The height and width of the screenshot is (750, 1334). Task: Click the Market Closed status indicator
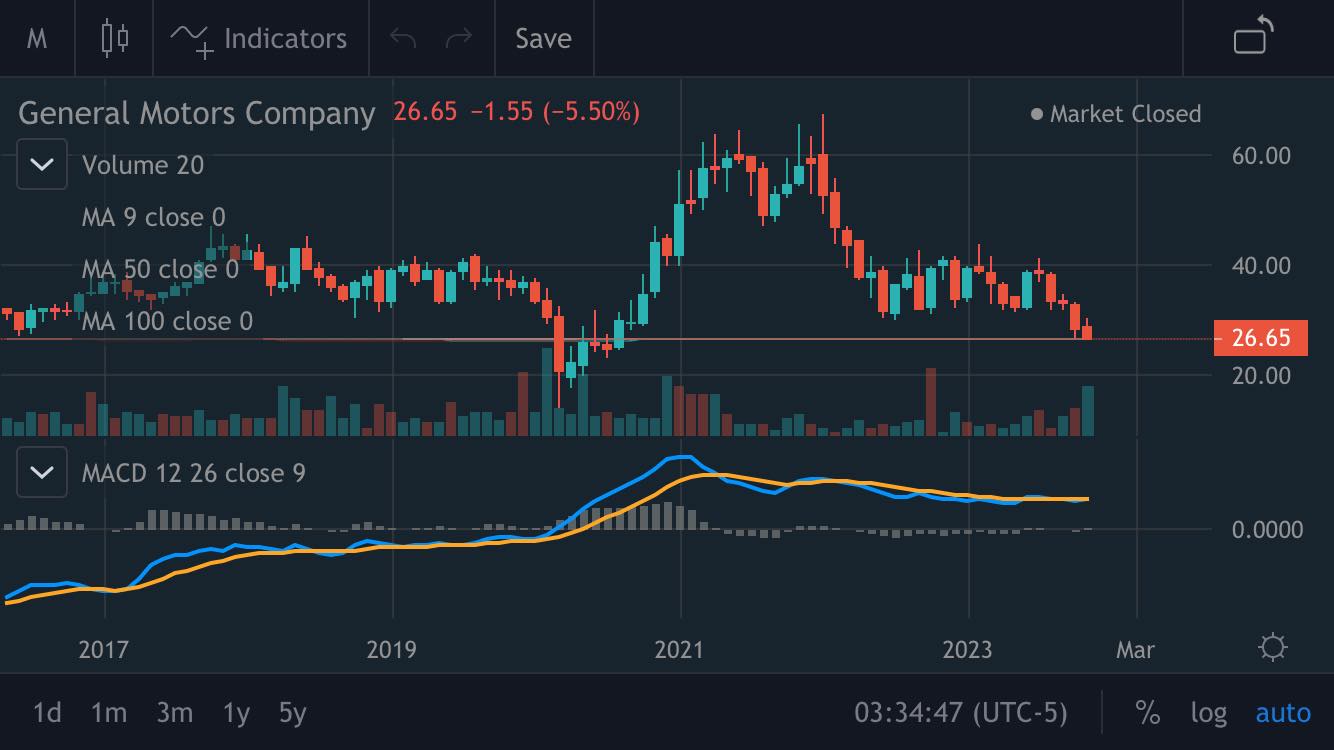(x=1115, y=114)
